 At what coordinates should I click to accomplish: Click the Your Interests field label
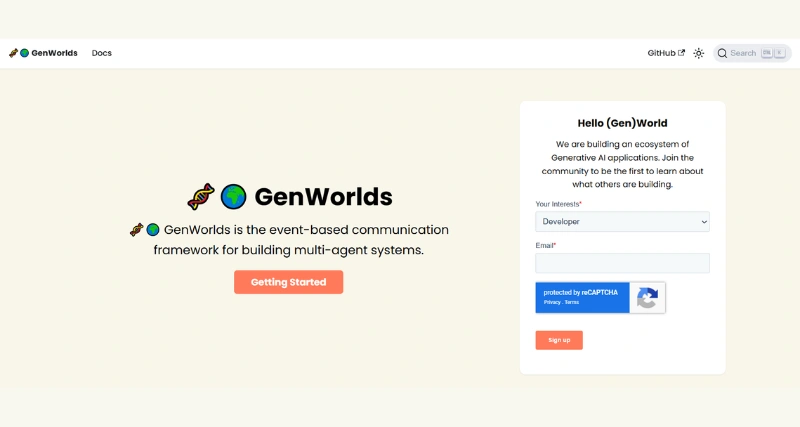[558, 204]
